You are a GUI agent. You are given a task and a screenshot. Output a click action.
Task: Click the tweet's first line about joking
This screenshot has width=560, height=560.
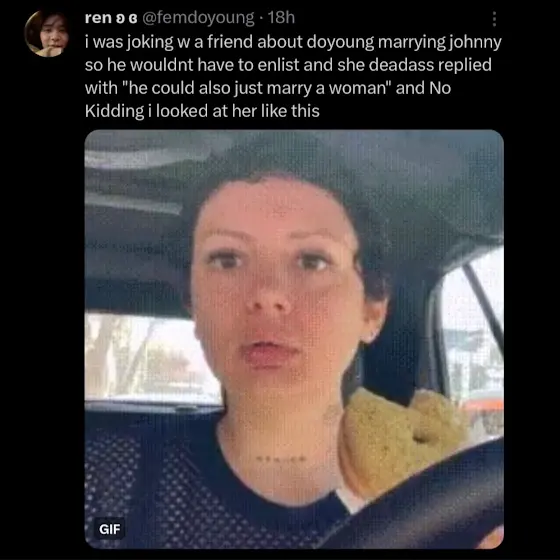293,42
